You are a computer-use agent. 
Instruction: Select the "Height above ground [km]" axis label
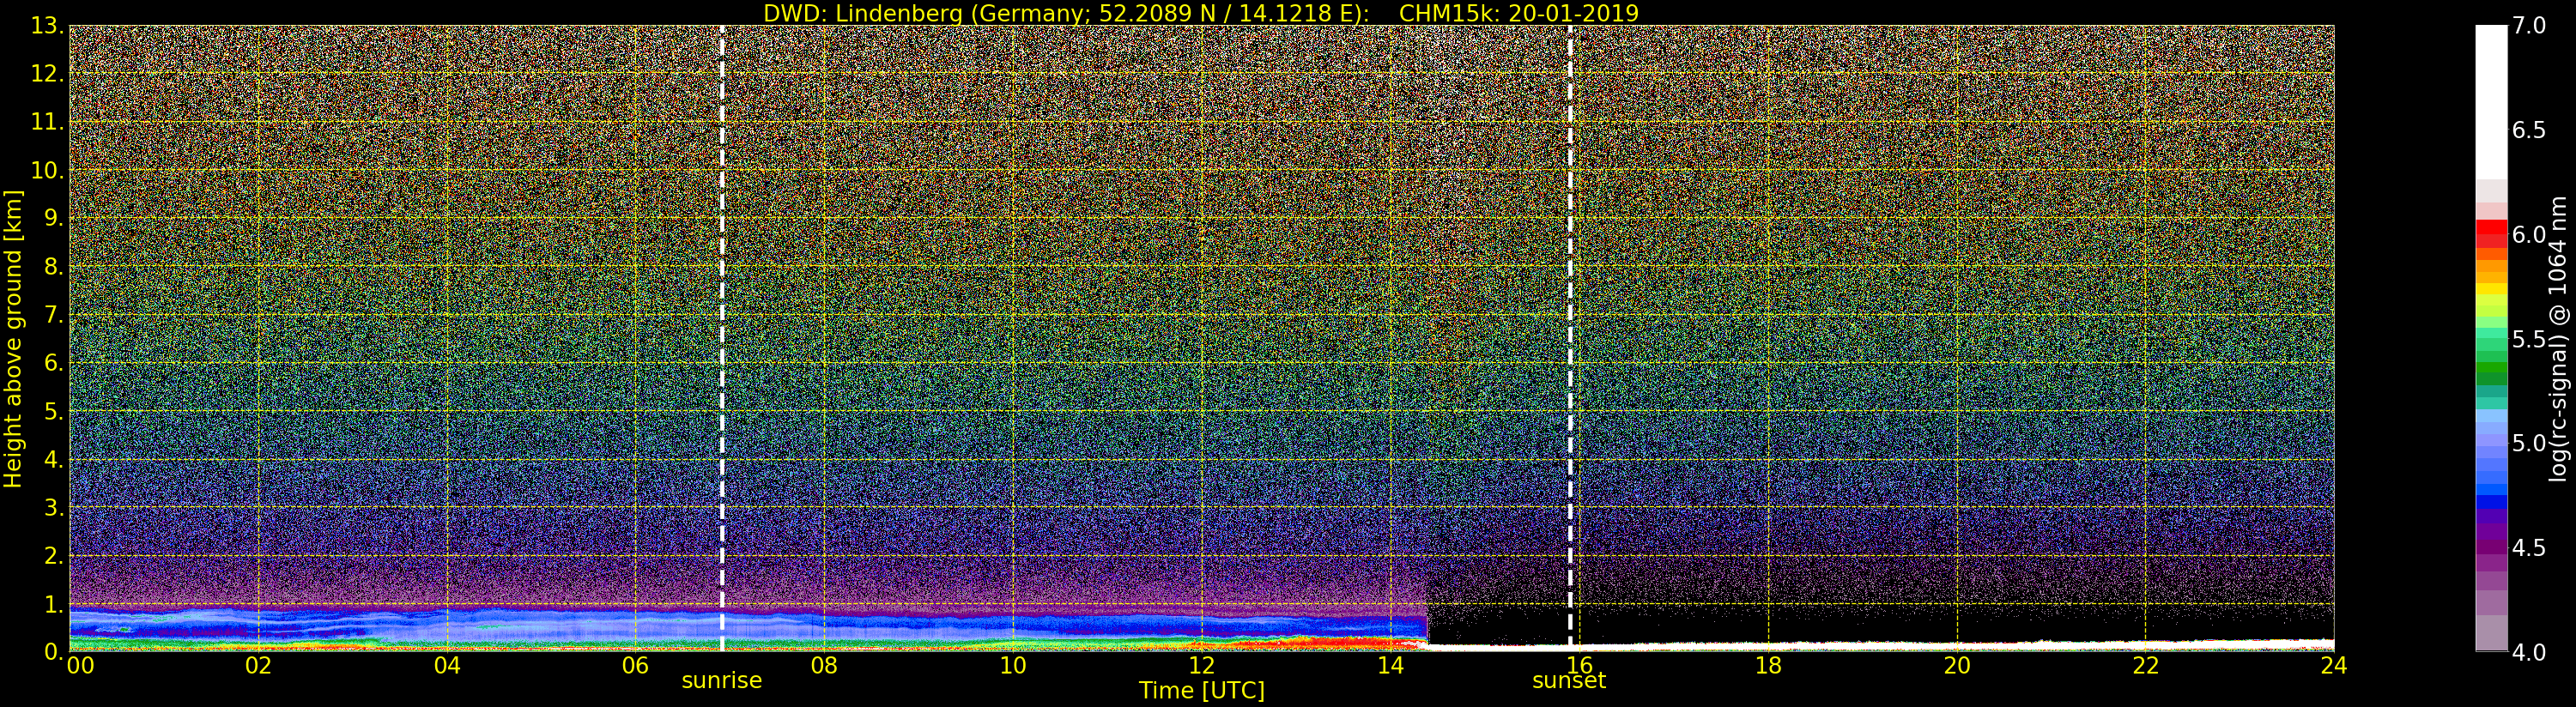[x=13, y=339]
